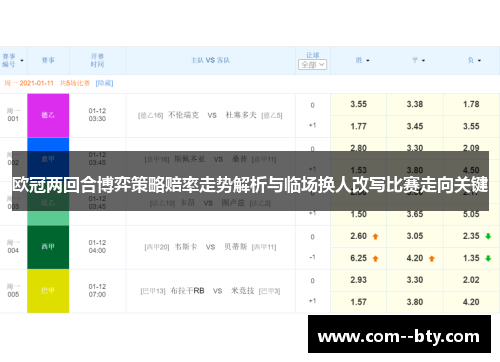
Task: Click team name 韦斯卡
Action: [x=186, y=247]
